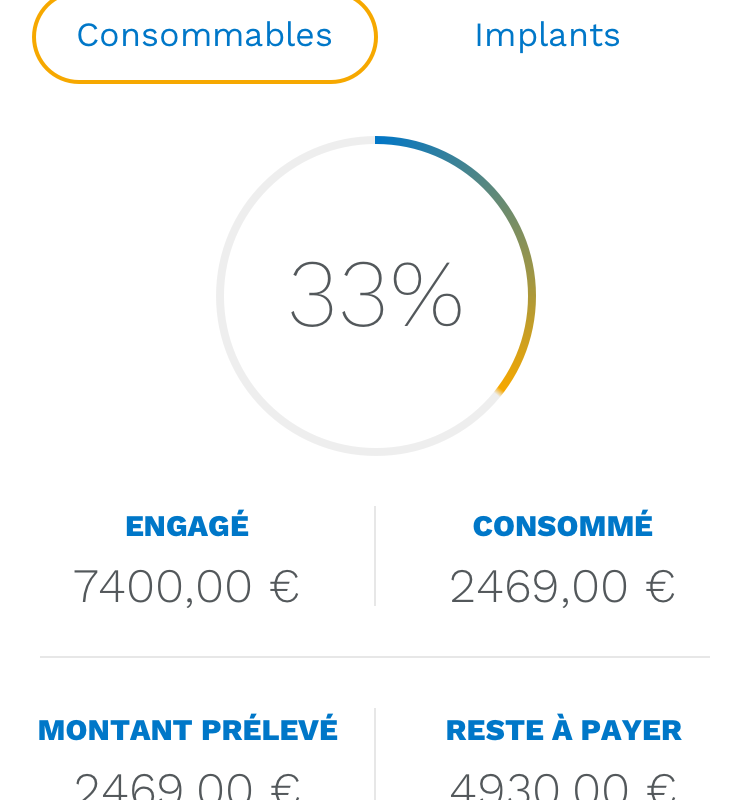Click the euro symbol after 7400,00

pyautogui.click(x=284, y=587)
